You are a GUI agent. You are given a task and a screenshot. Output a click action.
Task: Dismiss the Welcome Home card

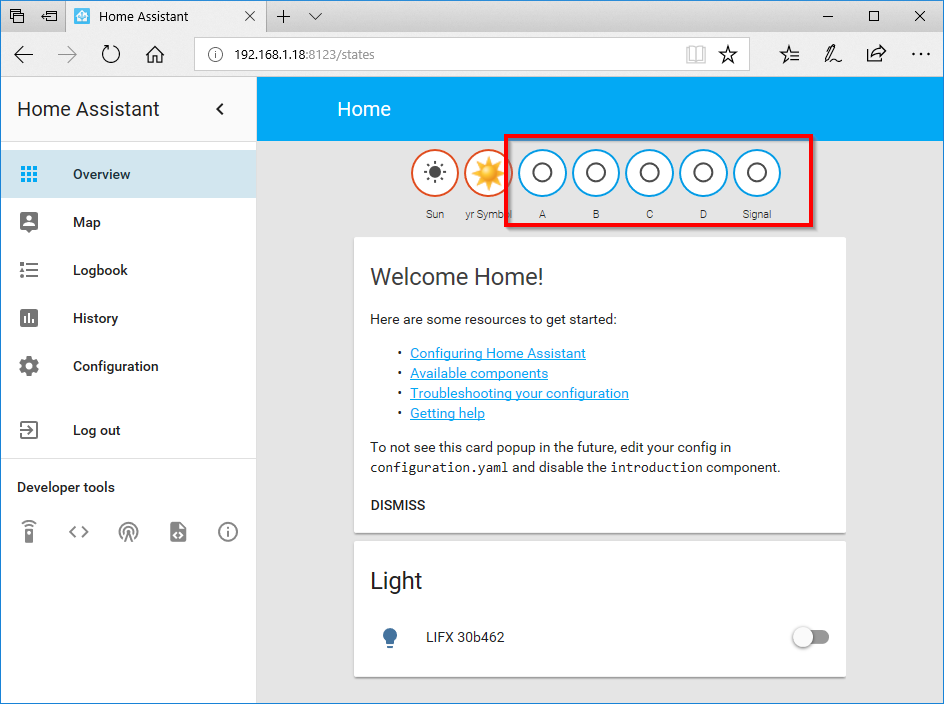pos(398,505)
